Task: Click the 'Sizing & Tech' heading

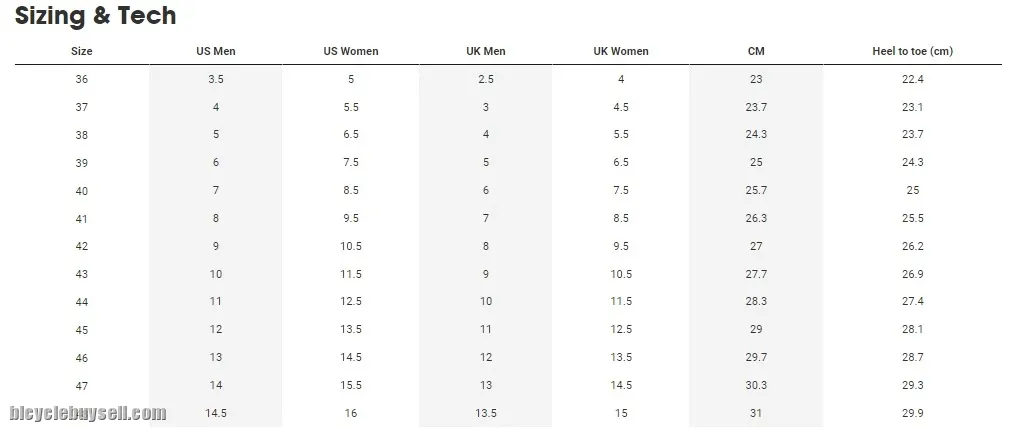Action: click(x=95, y=15)
